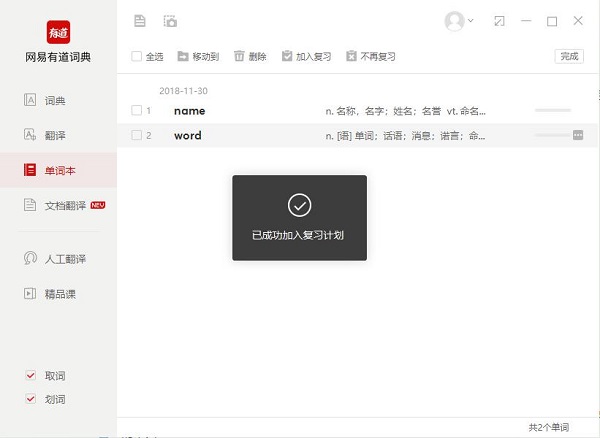This screenshot has width=600, height=438.
Task: Open more options for word entry
Action: point(578,135)
